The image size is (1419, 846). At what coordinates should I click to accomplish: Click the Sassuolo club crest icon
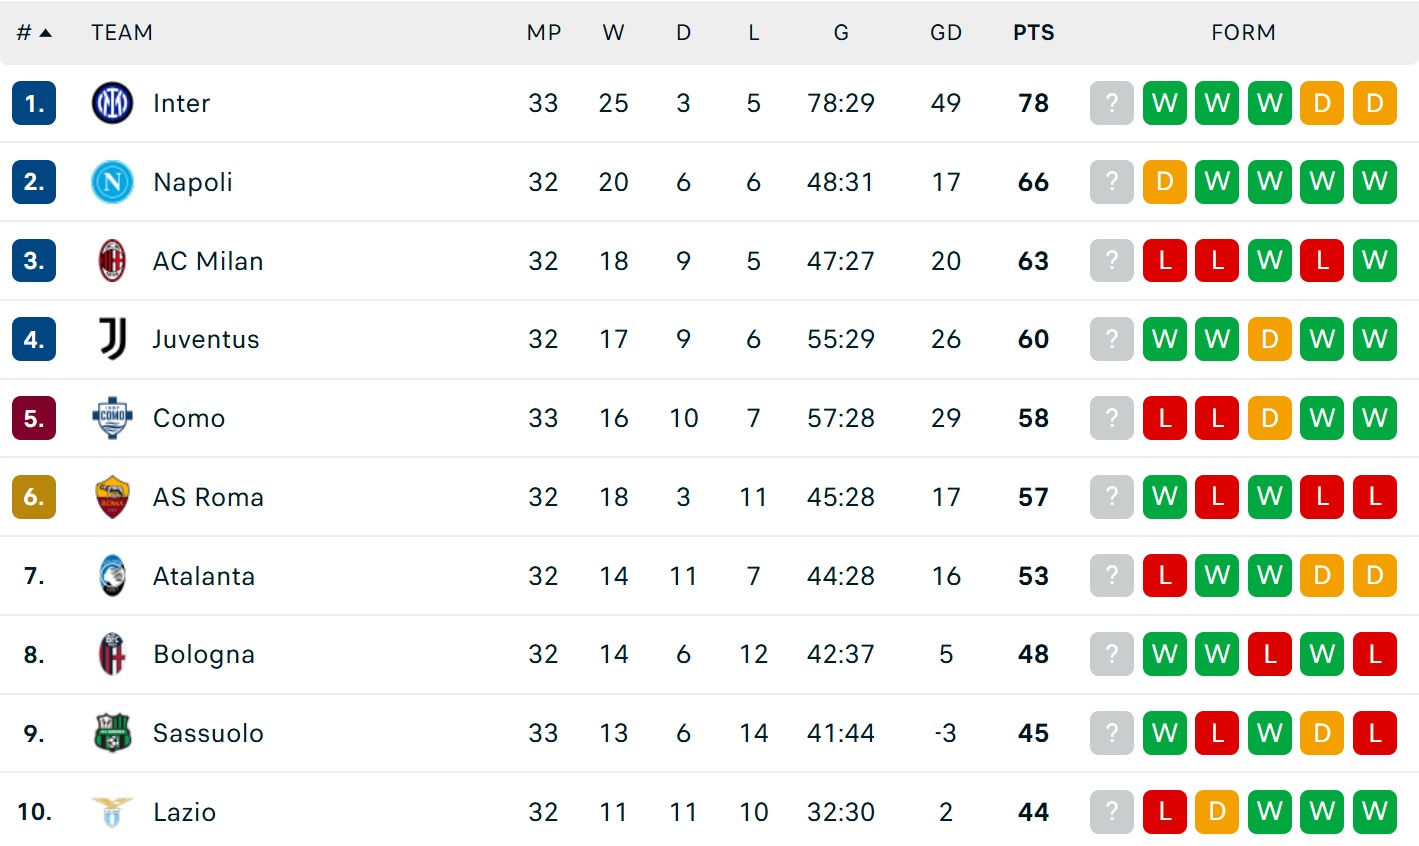pos(112,733)
